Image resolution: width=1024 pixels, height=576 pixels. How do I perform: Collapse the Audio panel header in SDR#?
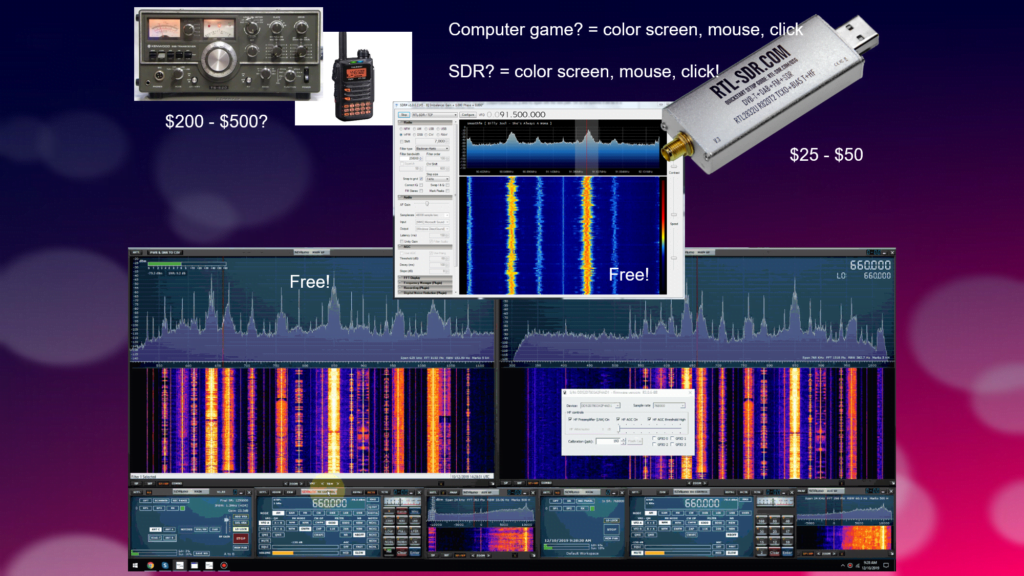(426, 197)
